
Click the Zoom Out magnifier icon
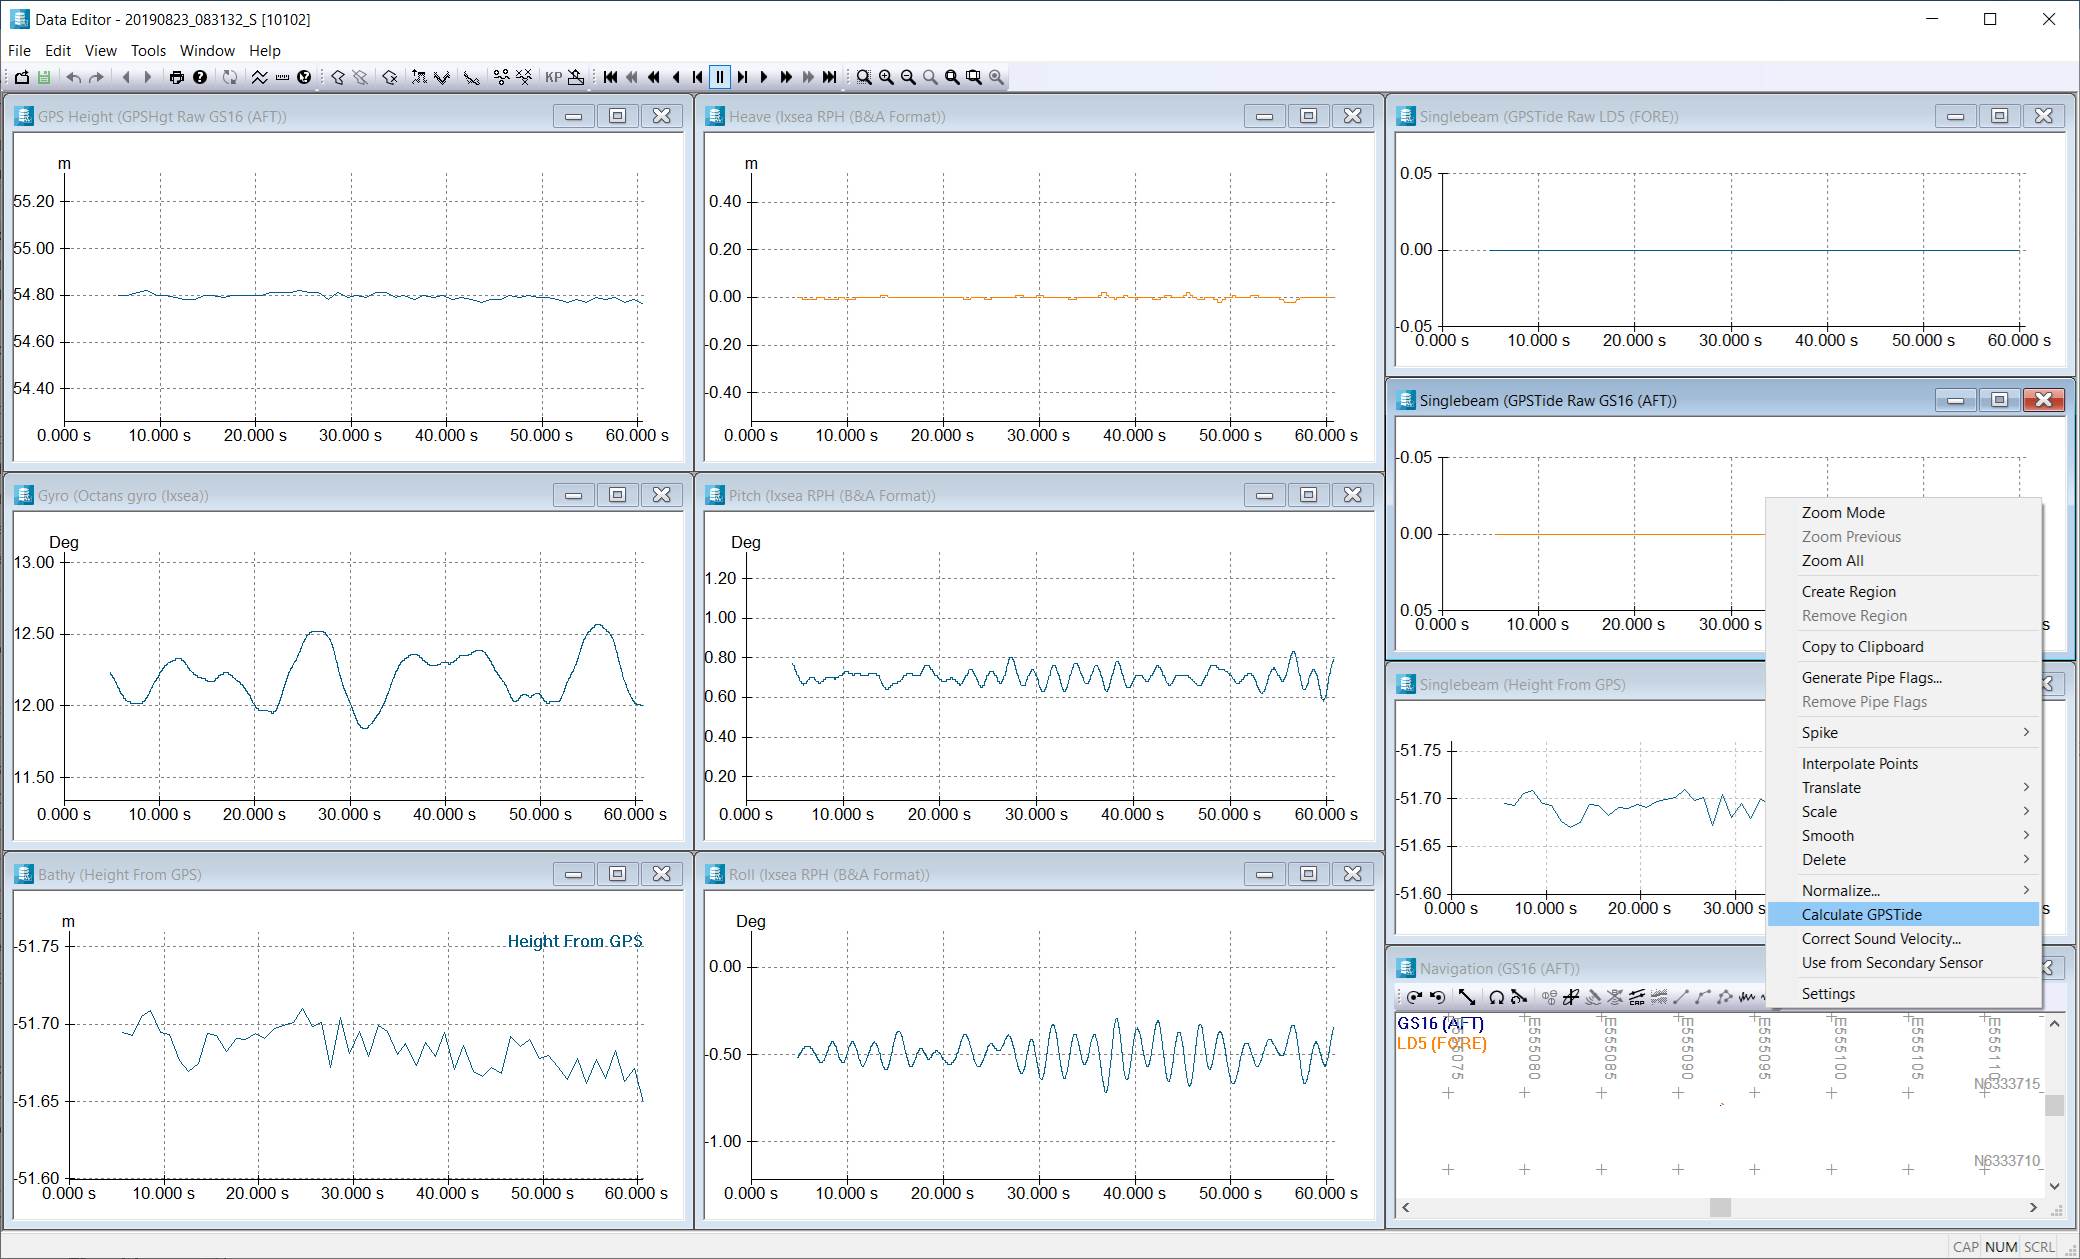click(x=908, y=77)
